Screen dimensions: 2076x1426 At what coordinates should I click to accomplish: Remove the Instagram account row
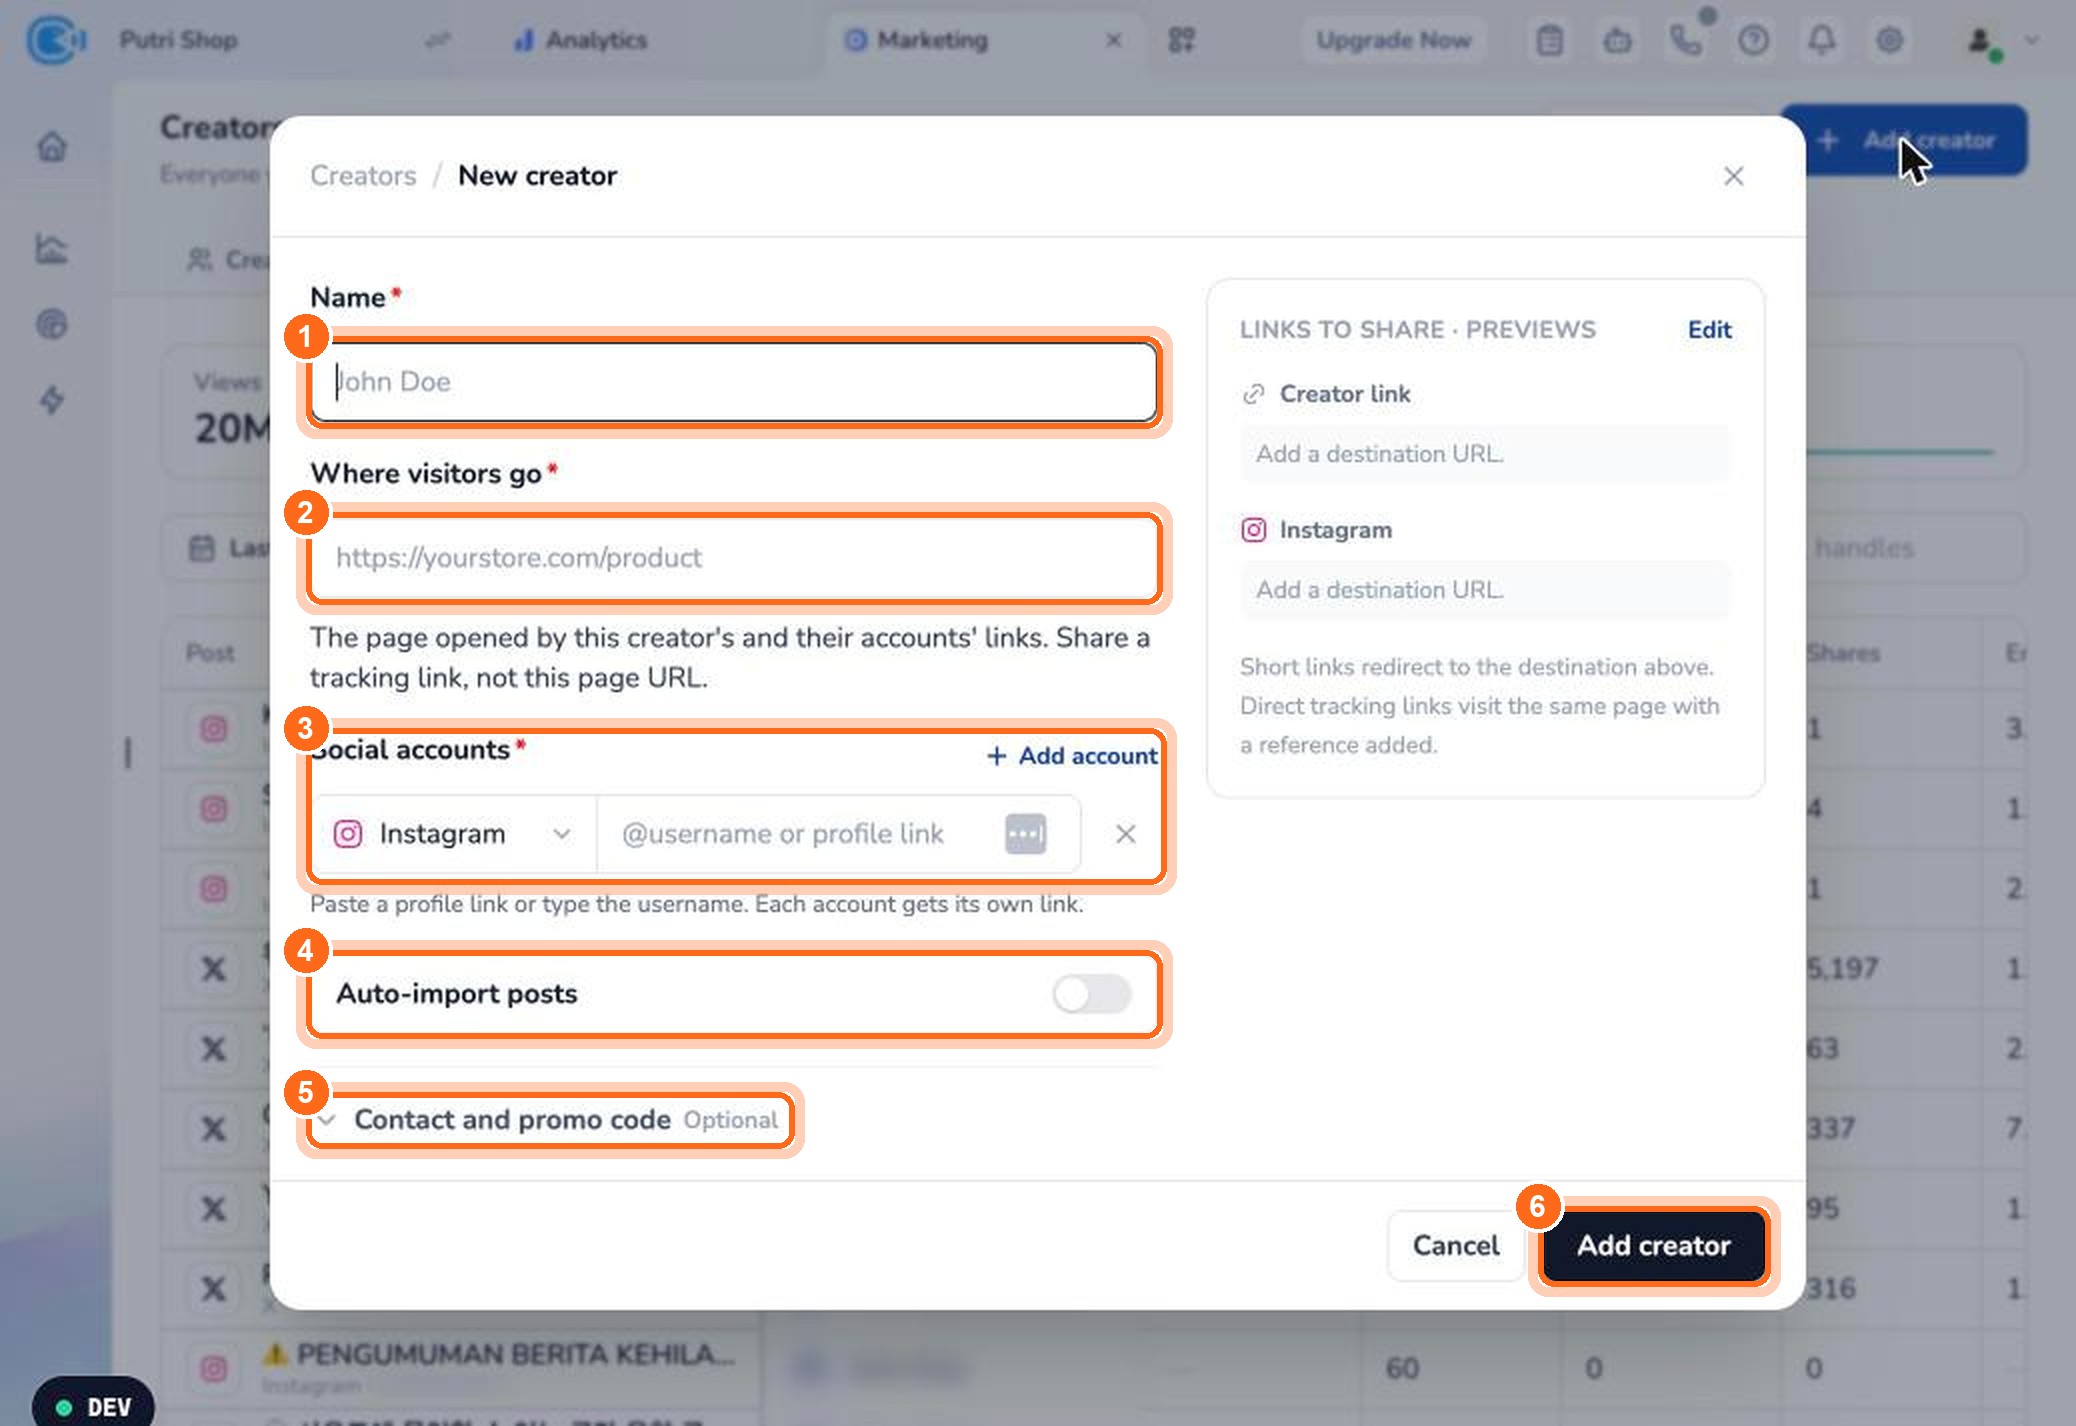point(1125,834)
